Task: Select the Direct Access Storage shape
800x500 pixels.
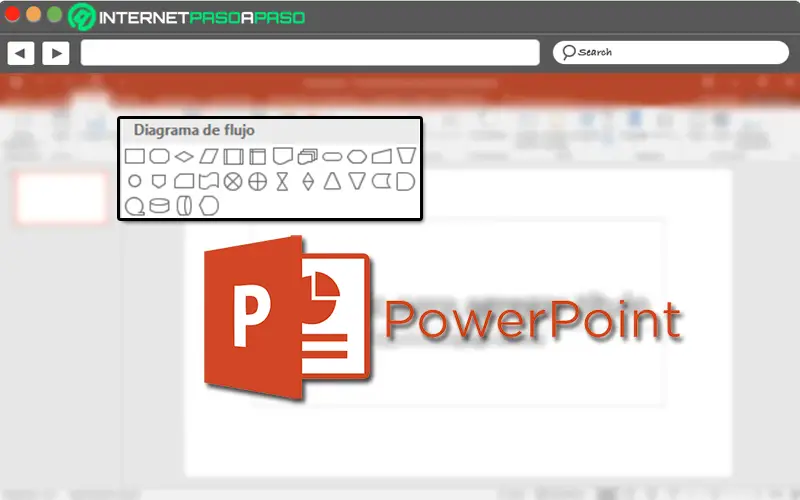Action: (184, 206)
